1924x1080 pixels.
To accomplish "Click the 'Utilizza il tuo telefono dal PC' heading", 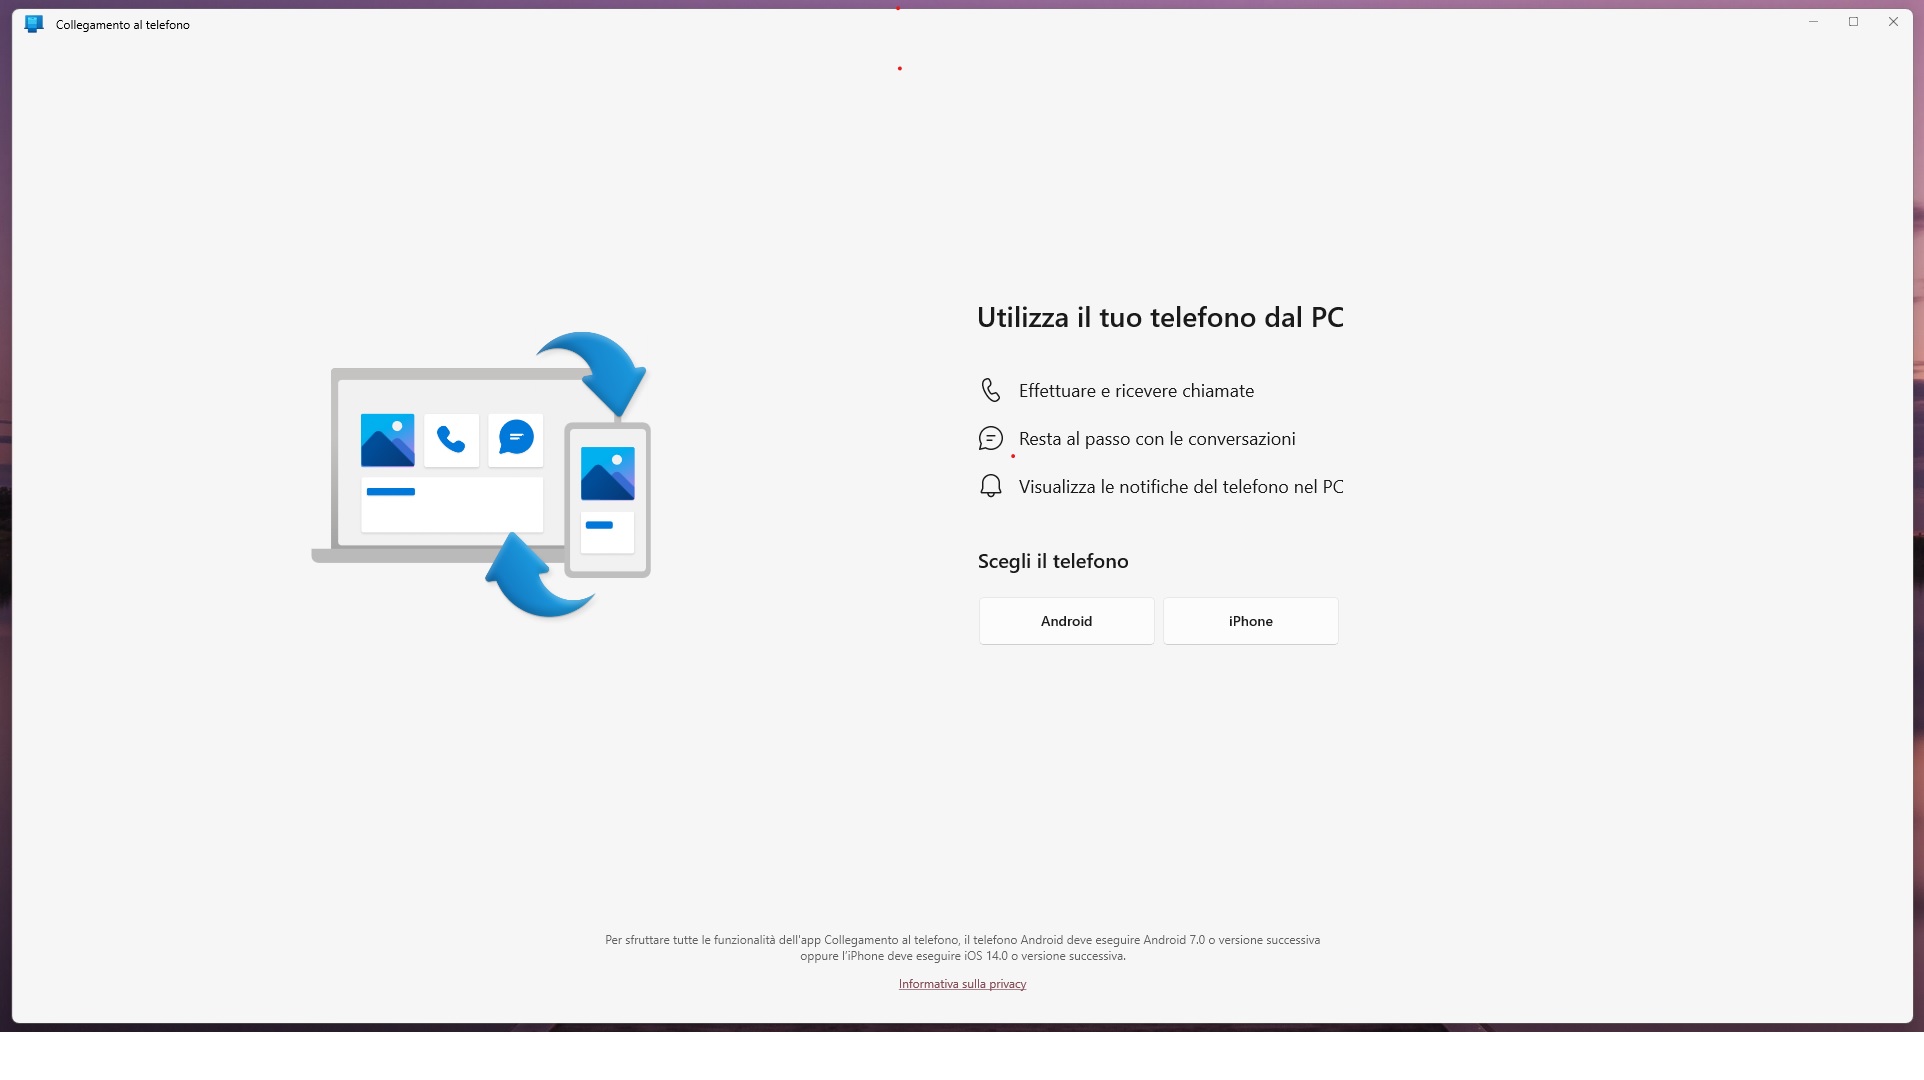I will 1160,317.
